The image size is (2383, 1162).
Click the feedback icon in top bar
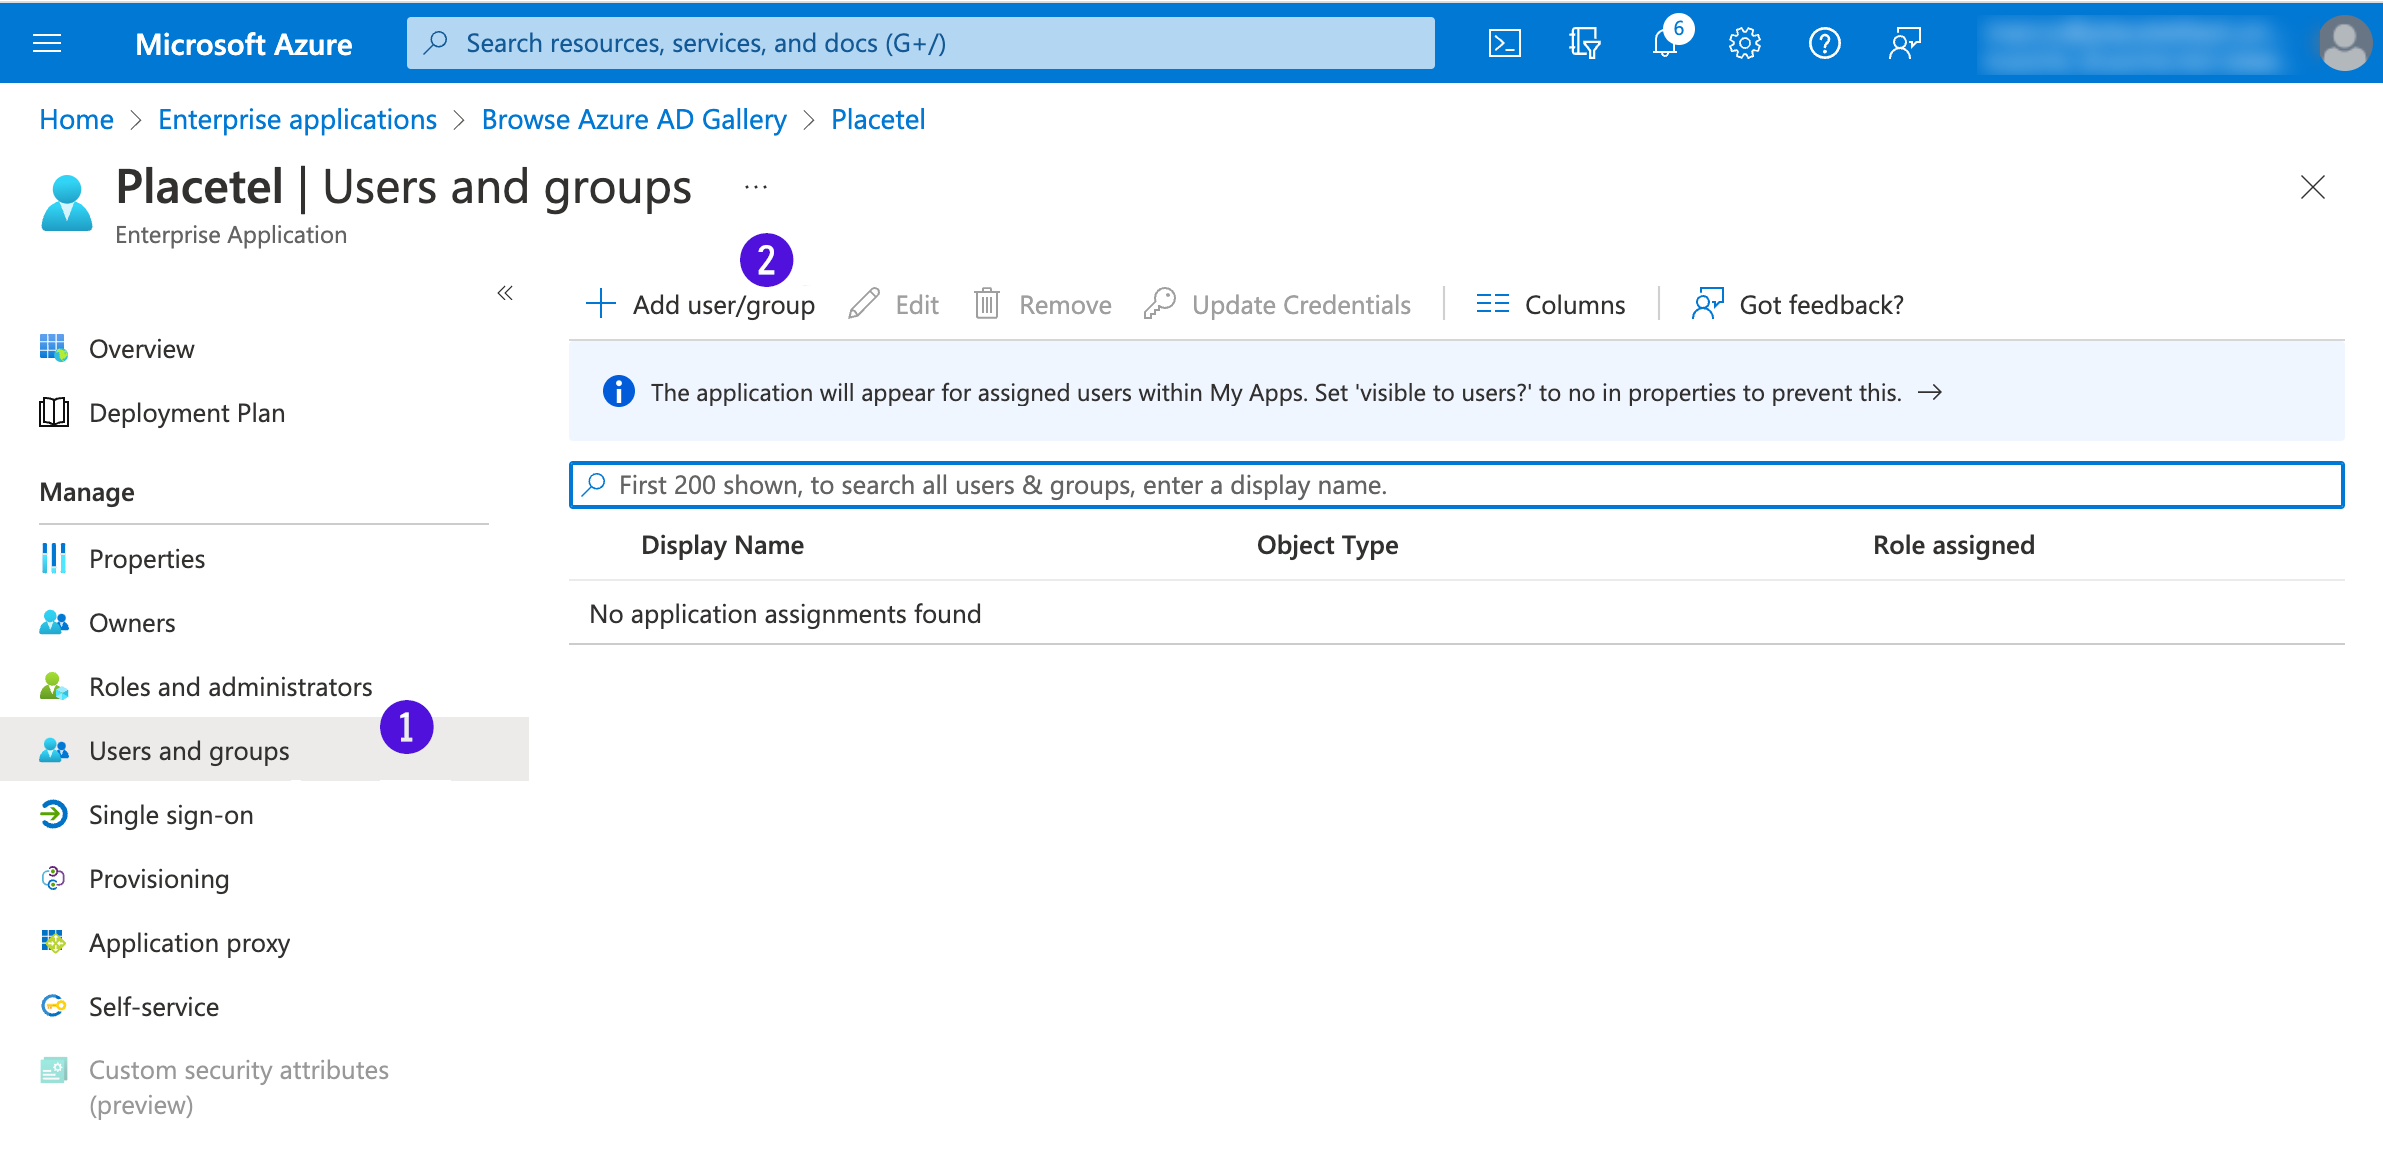(1905, 43)
